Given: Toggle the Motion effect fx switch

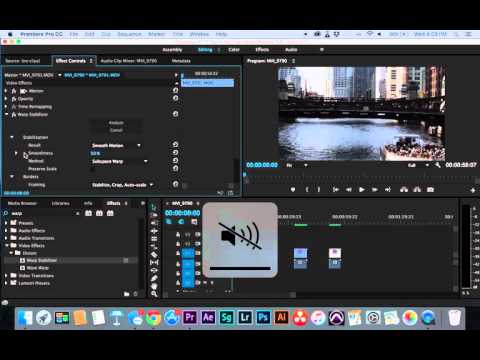Looking at the screenshot, I should click(x=14, y=91).
